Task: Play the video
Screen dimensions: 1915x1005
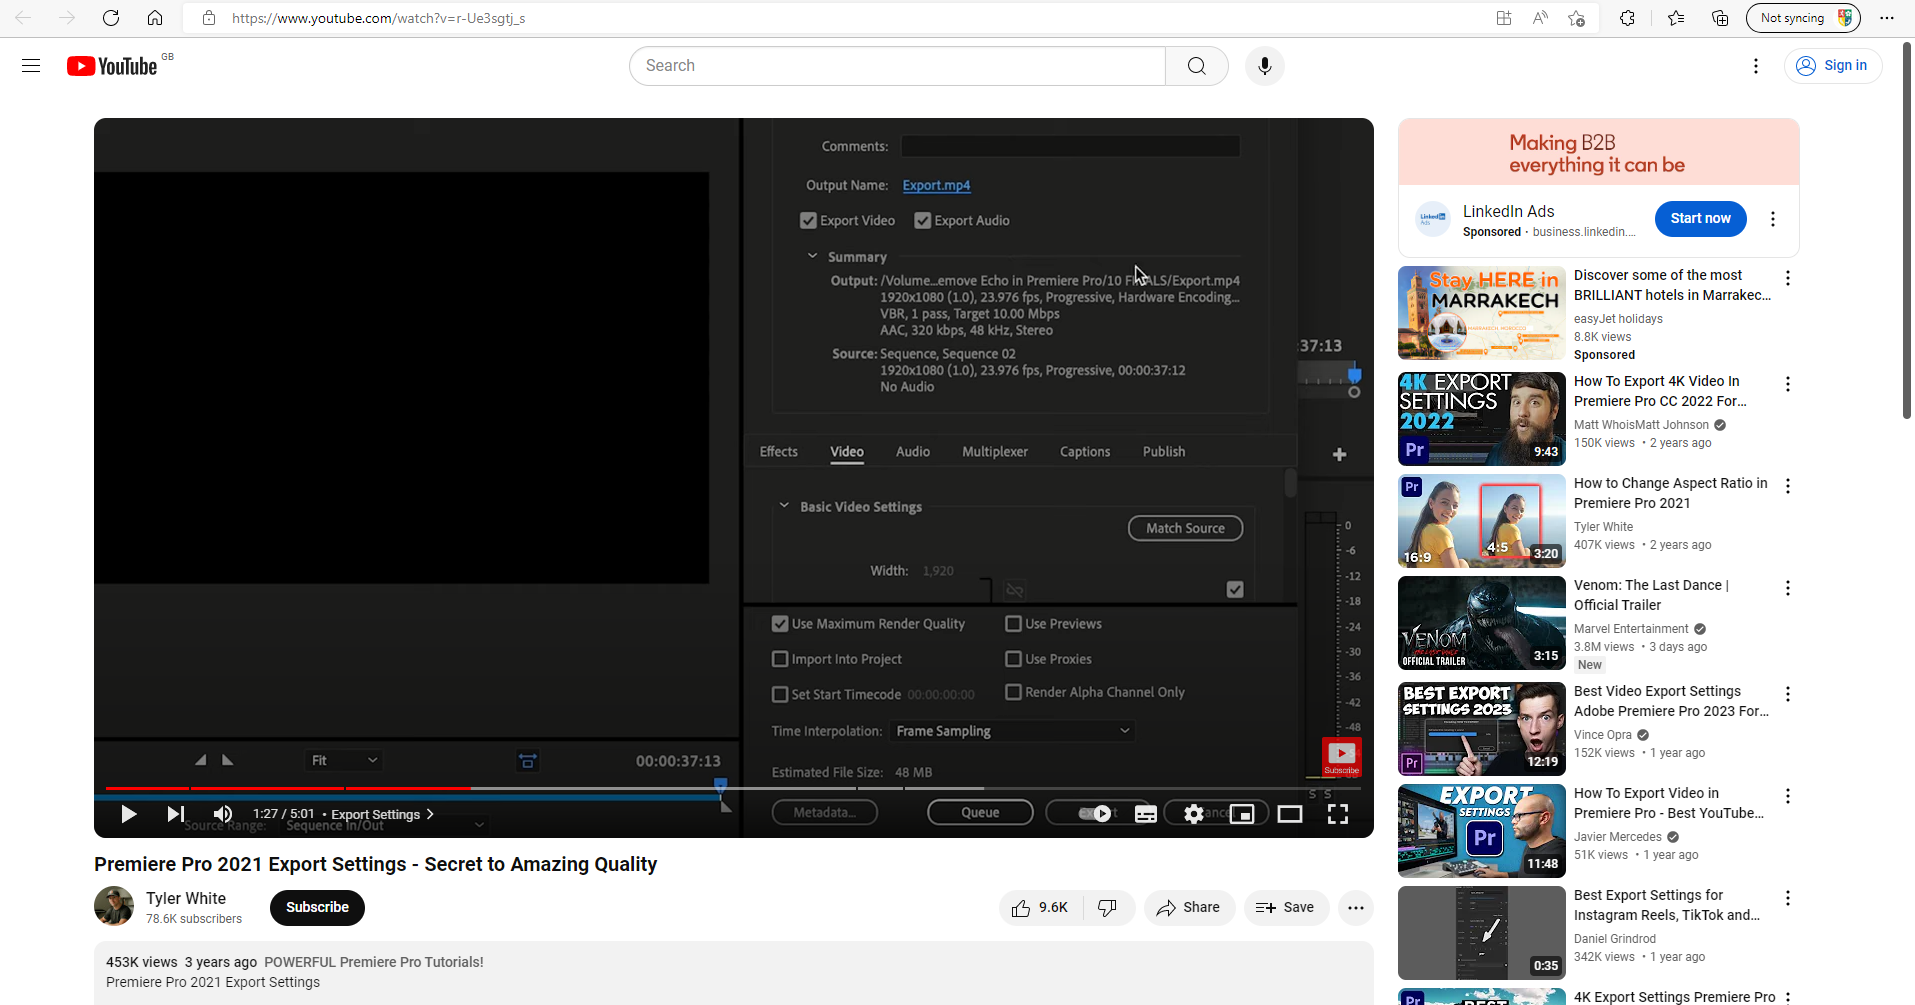Action: [128, 814]
